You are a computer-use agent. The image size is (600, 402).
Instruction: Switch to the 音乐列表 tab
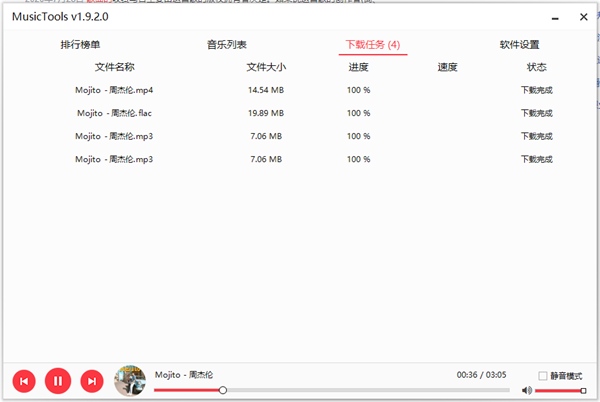point(227,45)
